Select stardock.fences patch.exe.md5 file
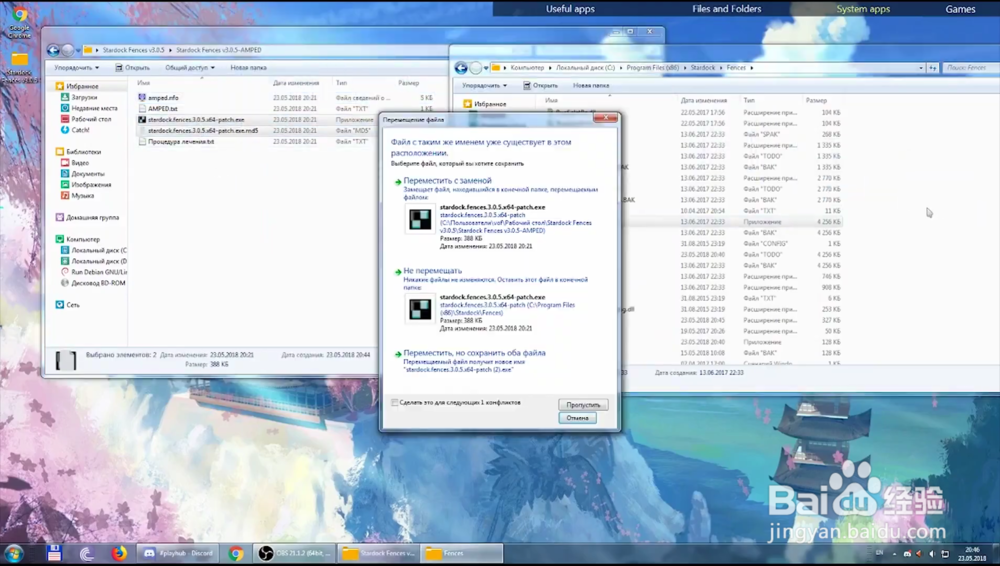Viewport: 1000px width, 566px height. click(203, 130)
